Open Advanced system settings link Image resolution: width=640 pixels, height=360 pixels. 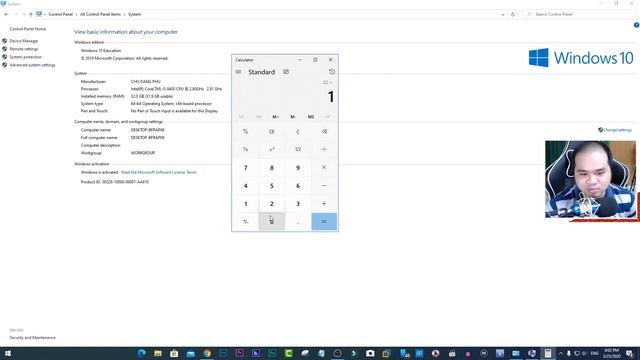click(32, 65)
